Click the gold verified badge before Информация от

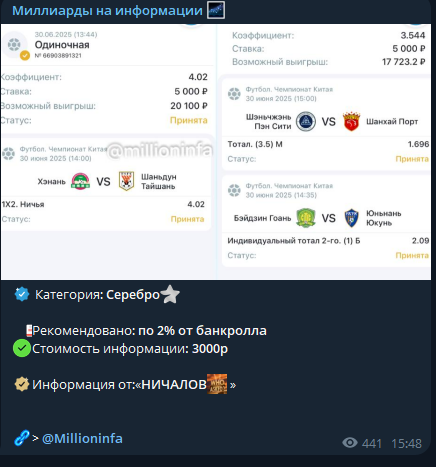(x=22, y=384)
